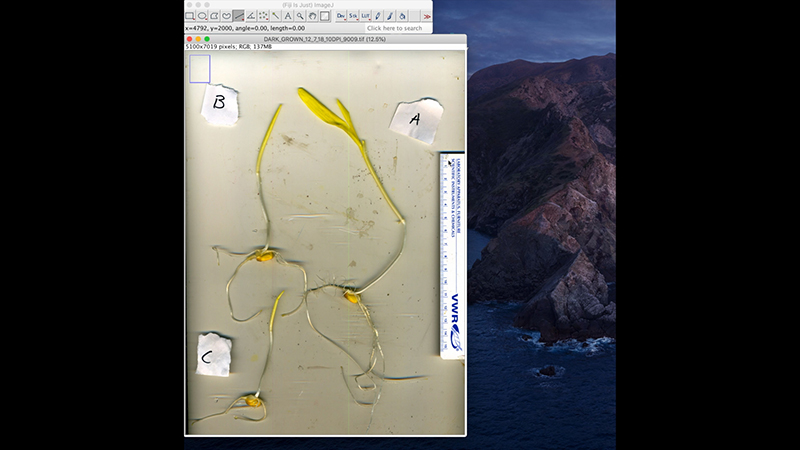
Task: Activate the Text tool
Action: (288, 16)
